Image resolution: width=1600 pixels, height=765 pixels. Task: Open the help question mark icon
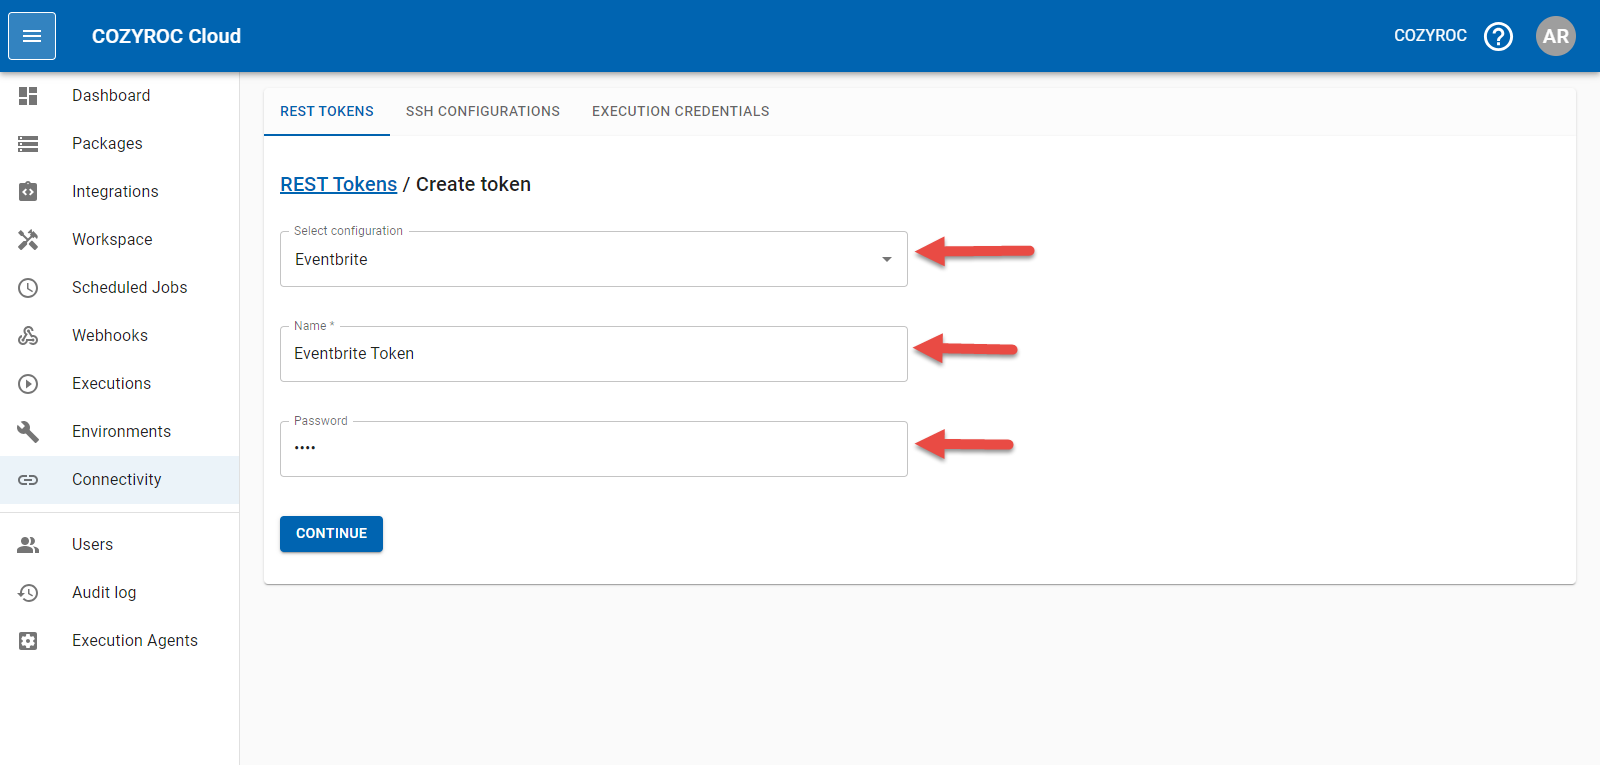[1498, 36]
